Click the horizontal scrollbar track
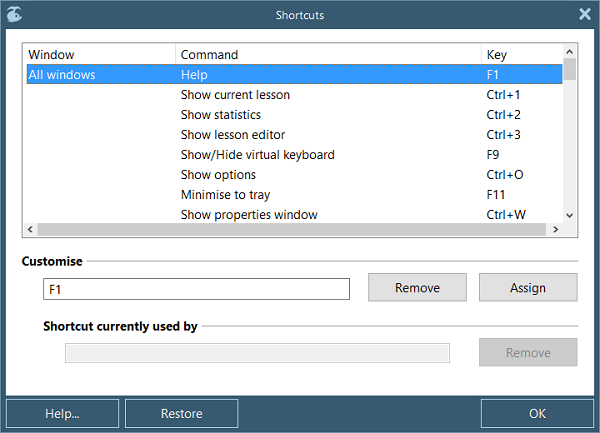 292,229
